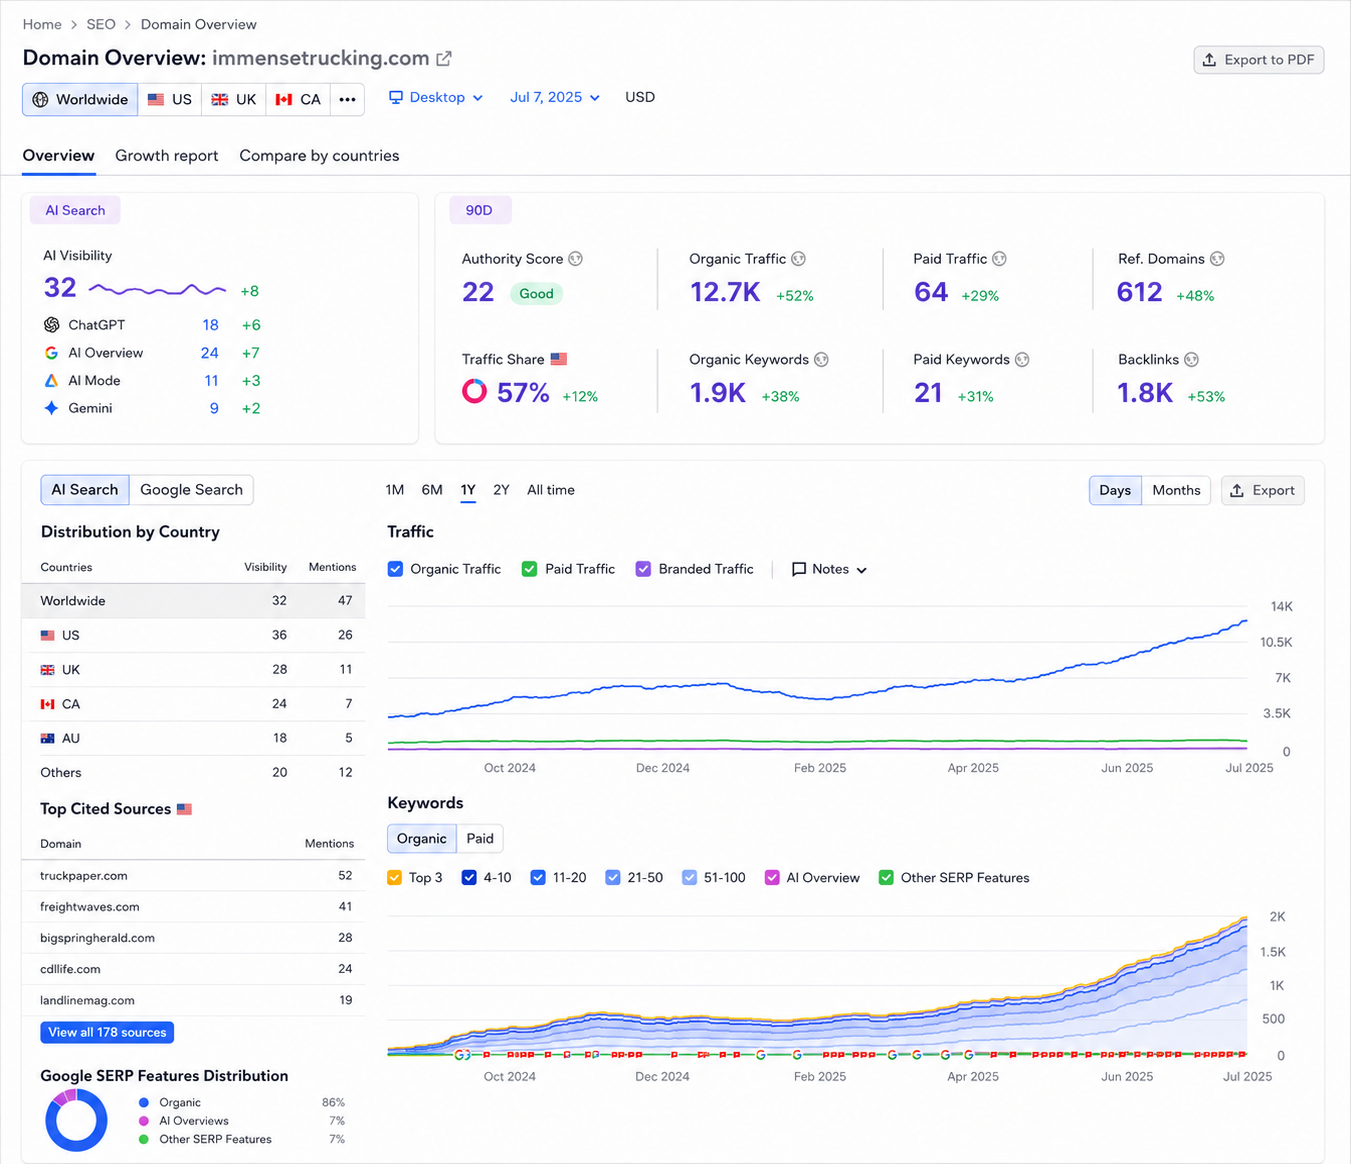This screenshot has width=1351, height=1164.
Task: Click the Notes speech bubble icon
Action: 799,569
